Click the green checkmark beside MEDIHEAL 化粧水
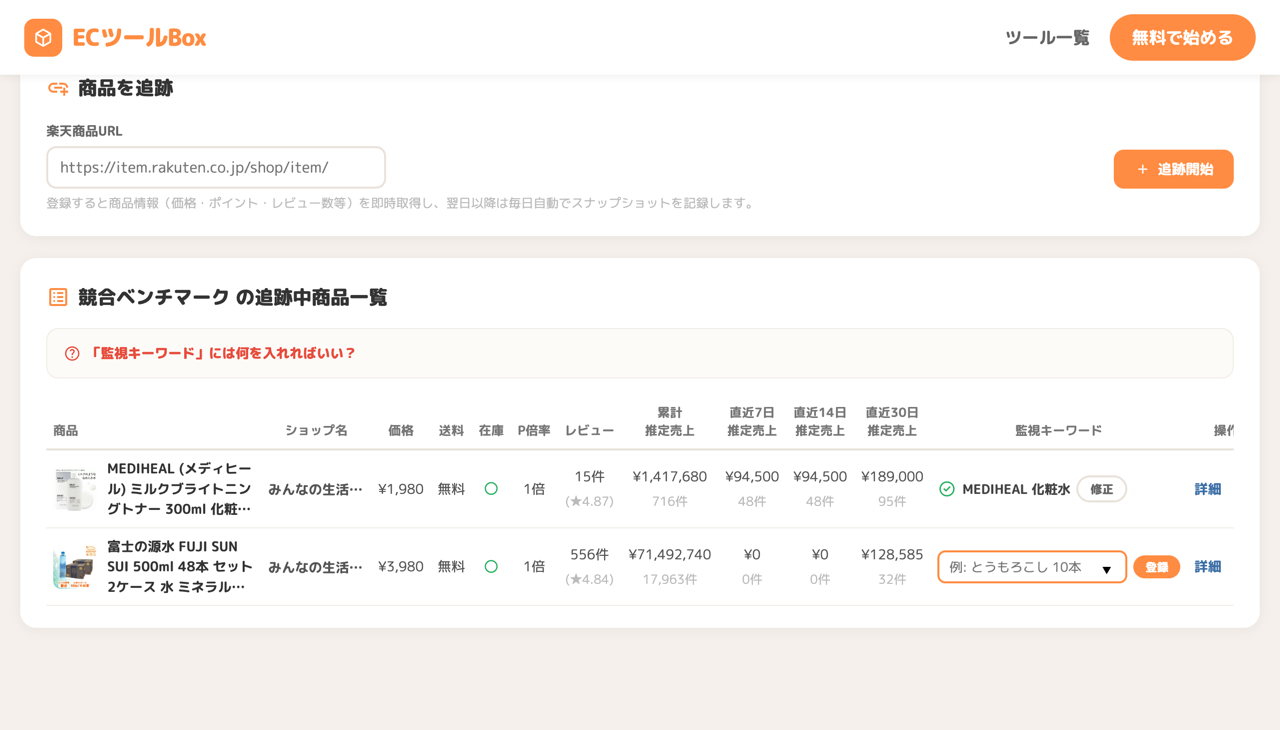This screenshot has width=1280, height=730. pos(947,489)
